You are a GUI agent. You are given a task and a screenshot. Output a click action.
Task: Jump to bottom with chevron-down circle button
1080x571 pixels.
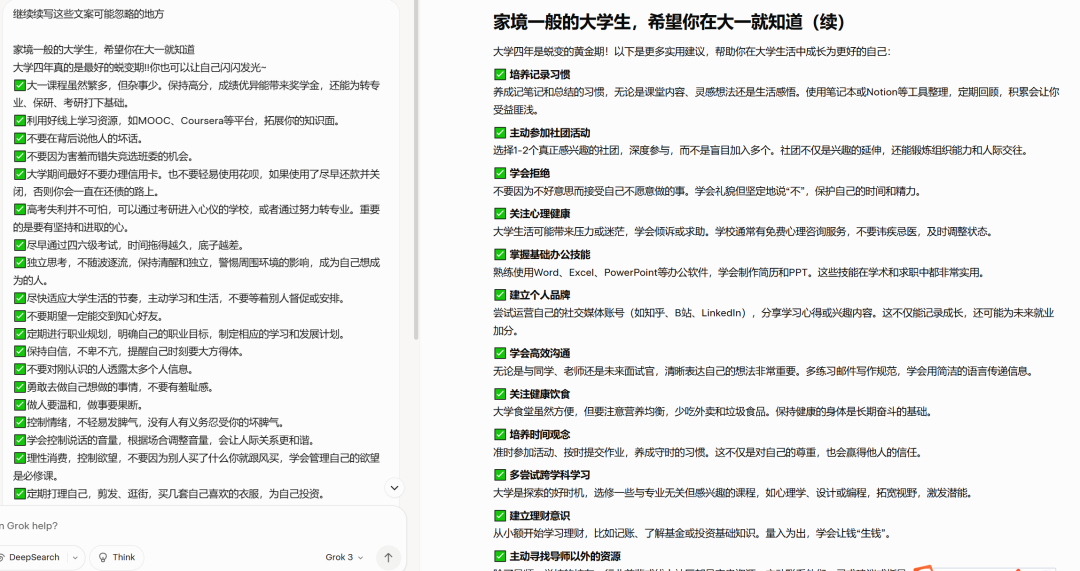click(x=394, y=488)
